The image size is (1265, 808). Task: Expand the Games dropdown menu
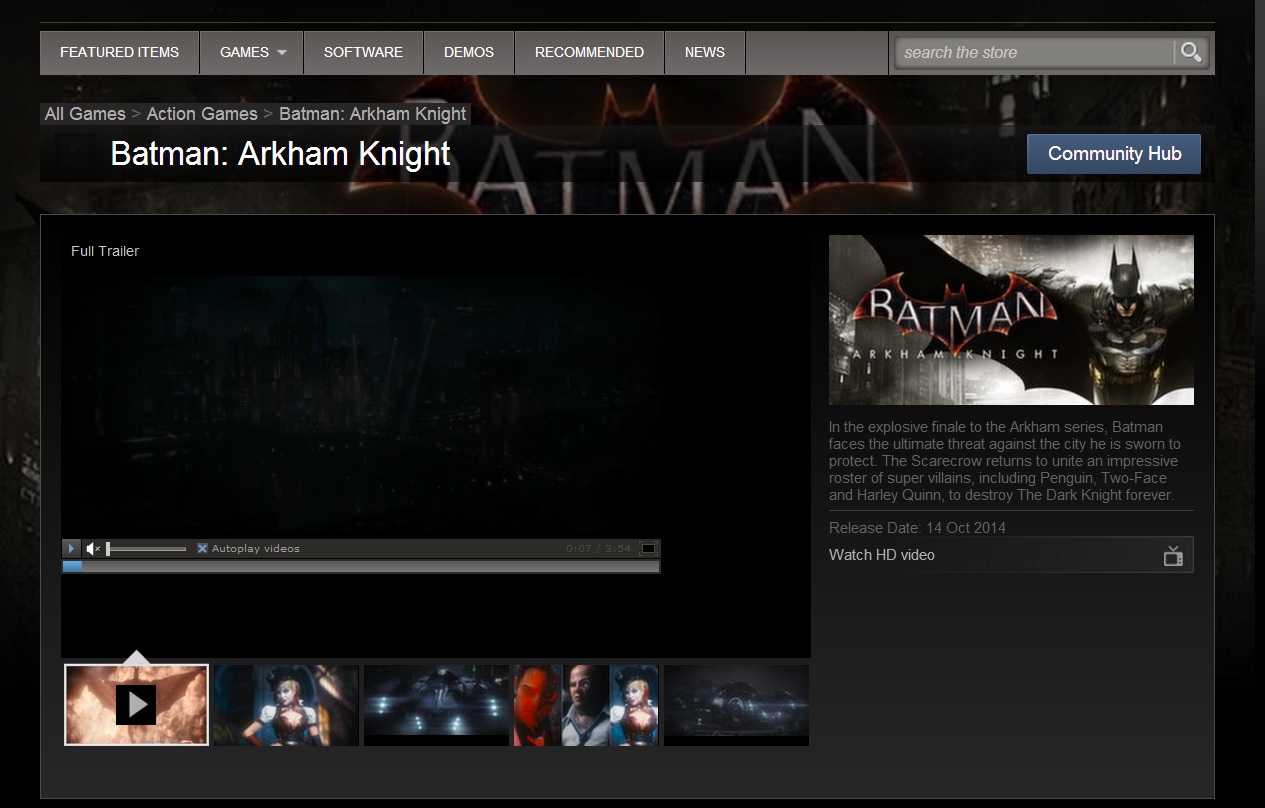coord(252,53)
